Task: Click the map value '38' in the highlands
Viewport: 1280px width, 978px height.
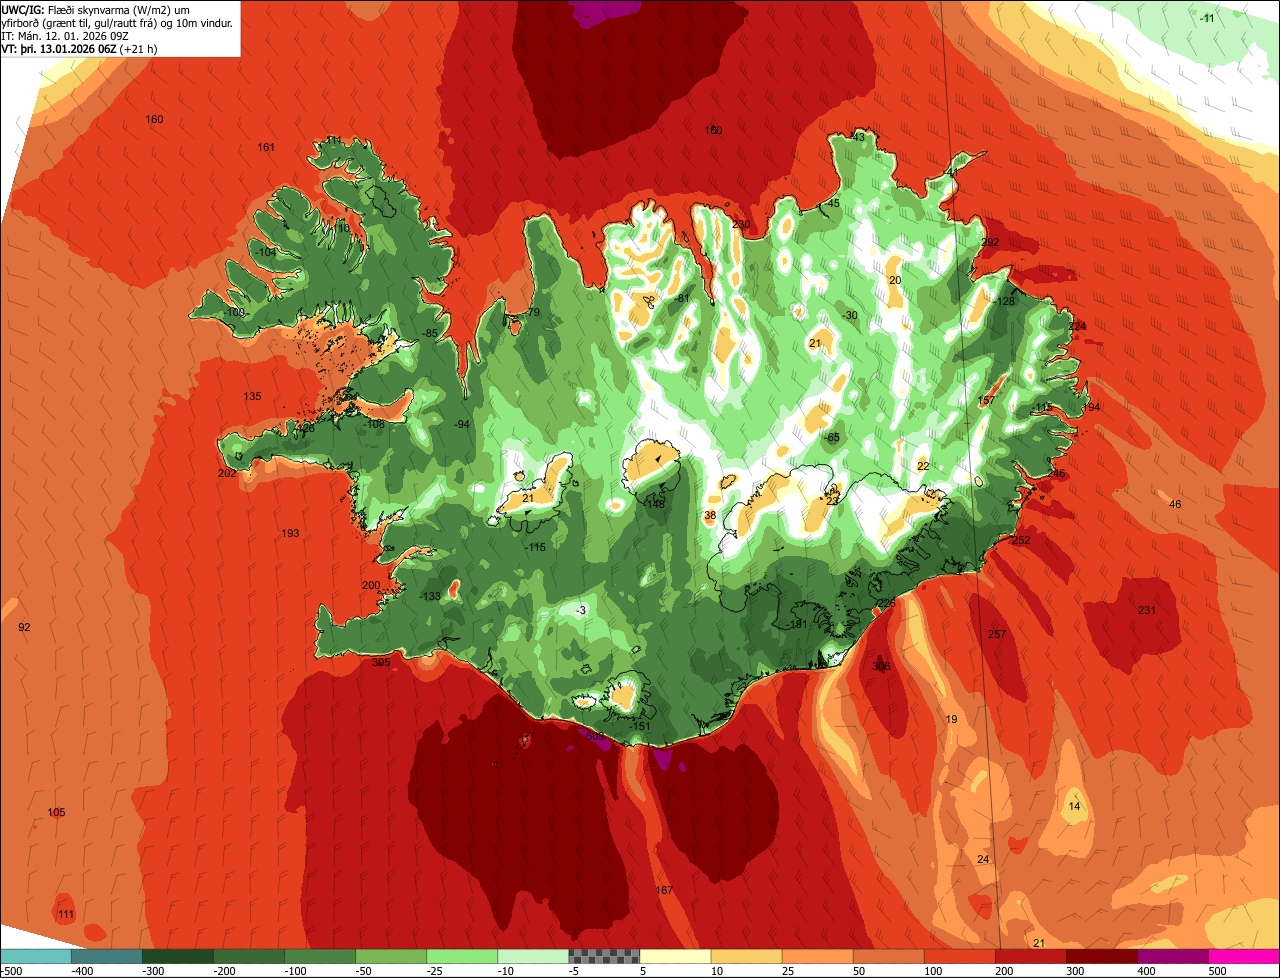Action: [x=710, y=516]
